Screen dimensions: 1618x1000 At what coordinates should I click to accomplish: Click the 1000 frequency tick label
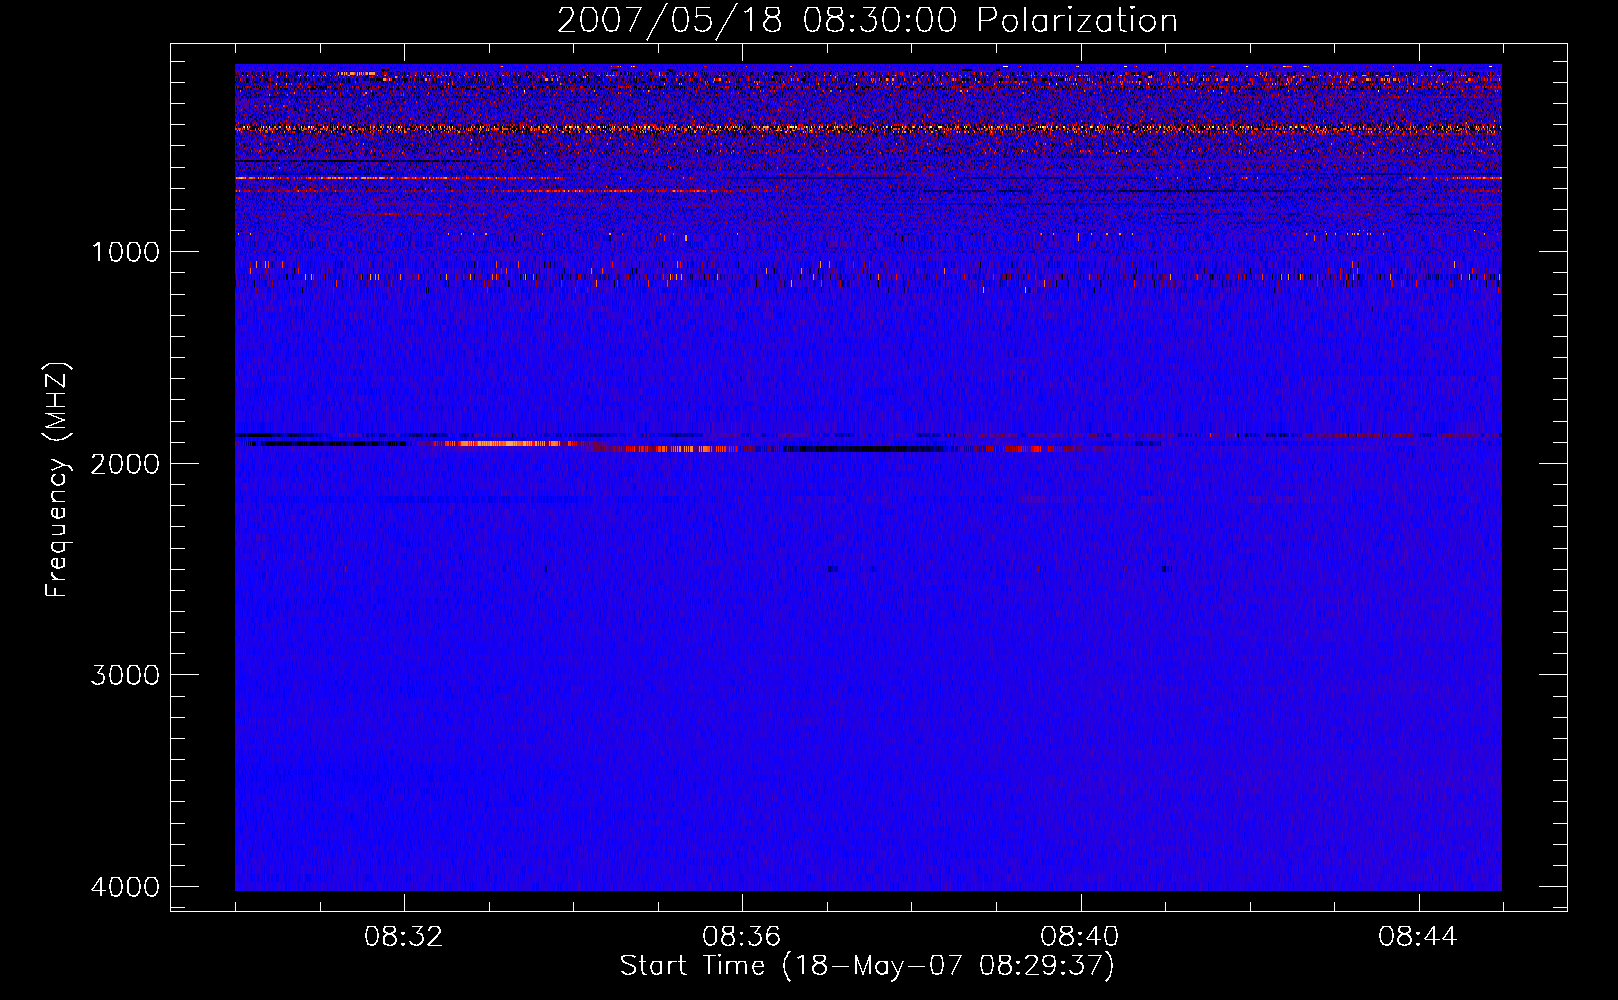[x=125, y=251]
